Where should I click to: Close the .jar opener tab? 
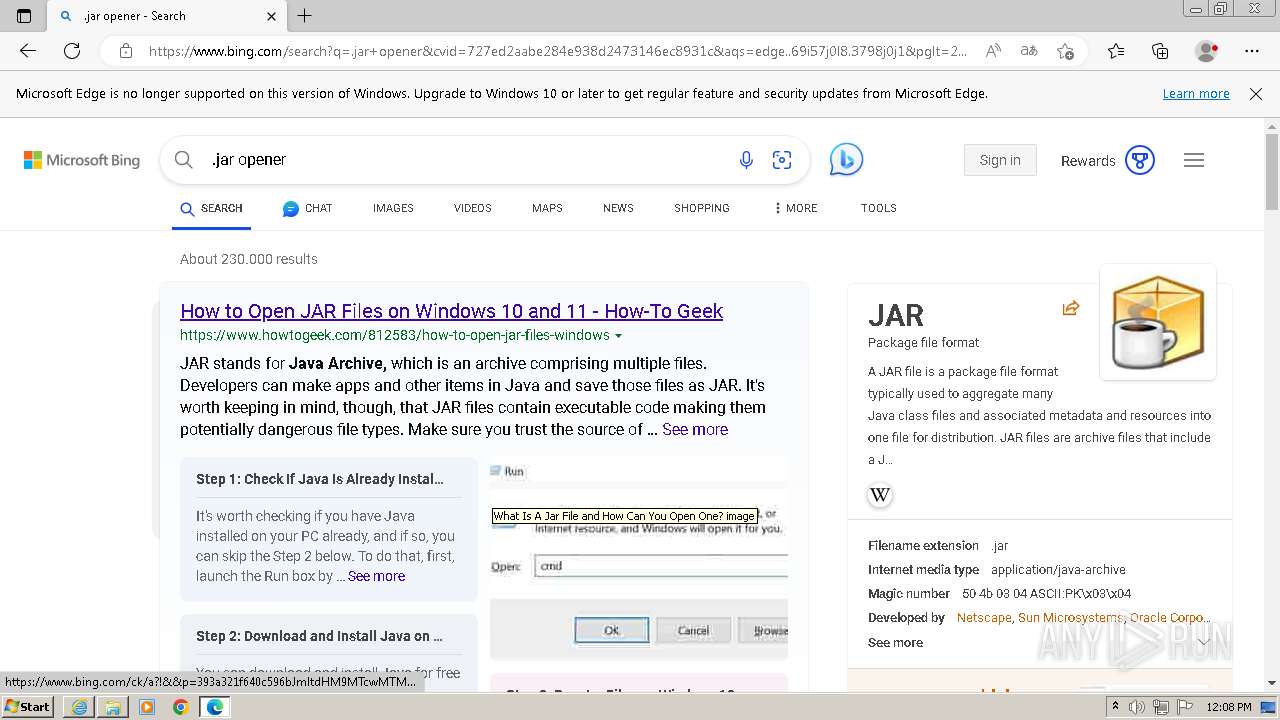click(271, 16)
